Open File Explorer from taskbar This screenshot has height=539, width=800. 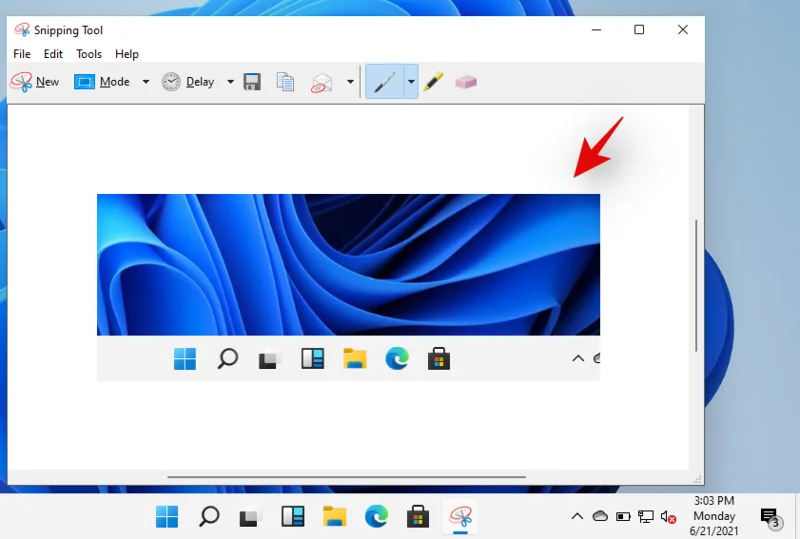[335, 517]
